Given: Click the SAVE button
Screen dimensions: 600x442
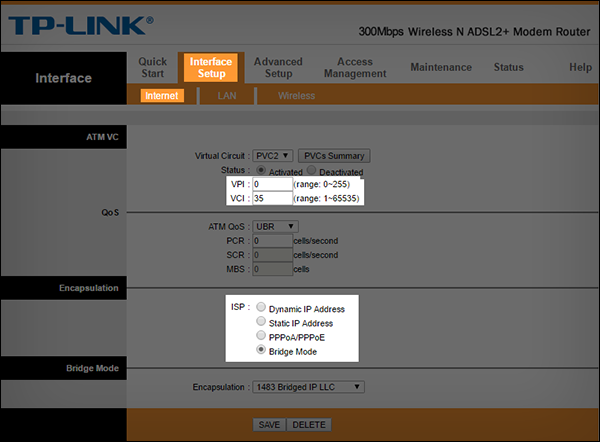Looking at the screenshot, I should click(269, 425).
